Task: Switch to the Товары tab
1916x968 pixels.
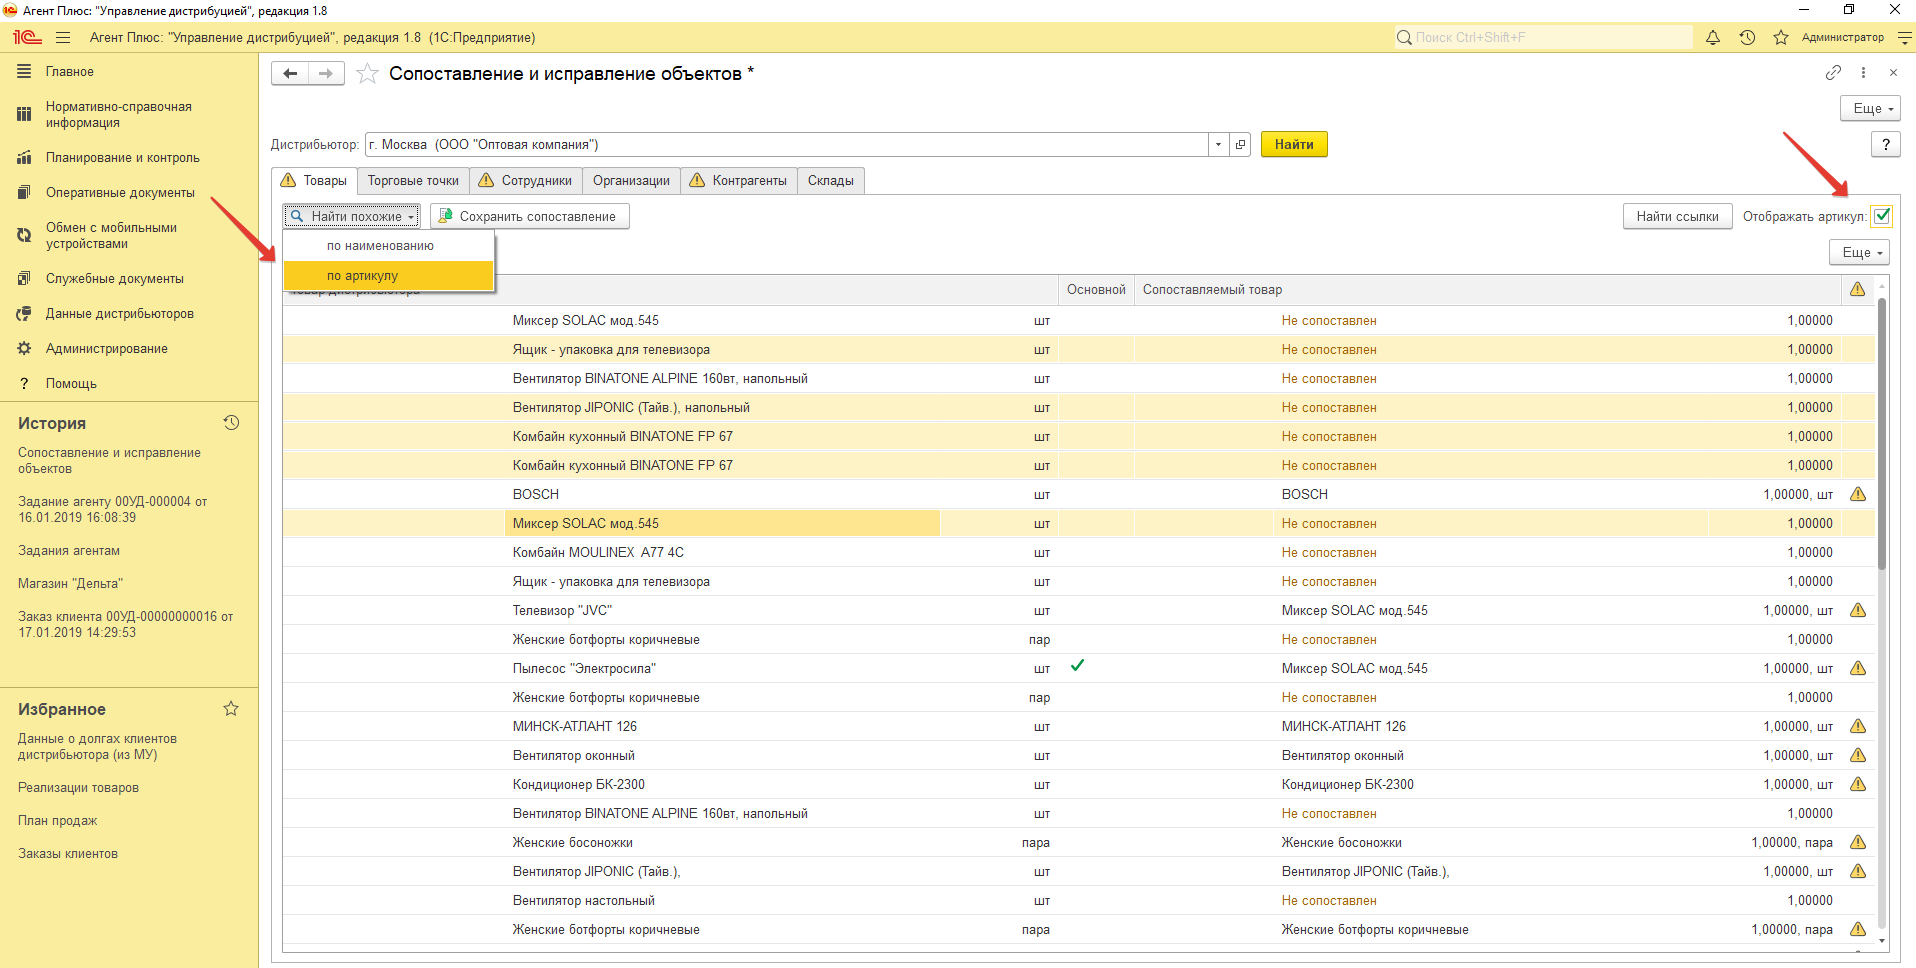Action: pos(314,180)
